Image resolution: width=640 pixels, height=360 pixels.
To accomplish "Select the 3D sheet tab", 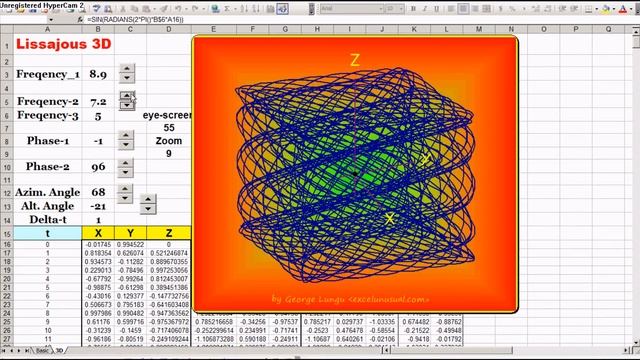I will (59, 351).
